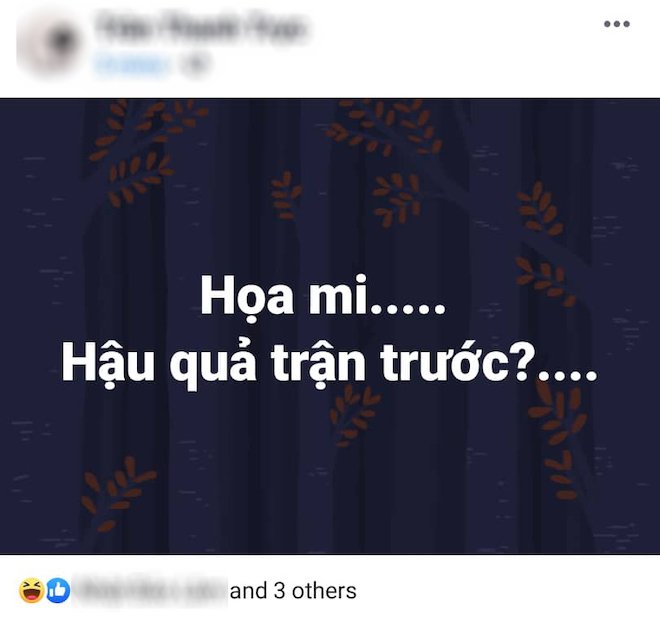
Task: Click the word "trước?" in the post
Action: (458, 363)
